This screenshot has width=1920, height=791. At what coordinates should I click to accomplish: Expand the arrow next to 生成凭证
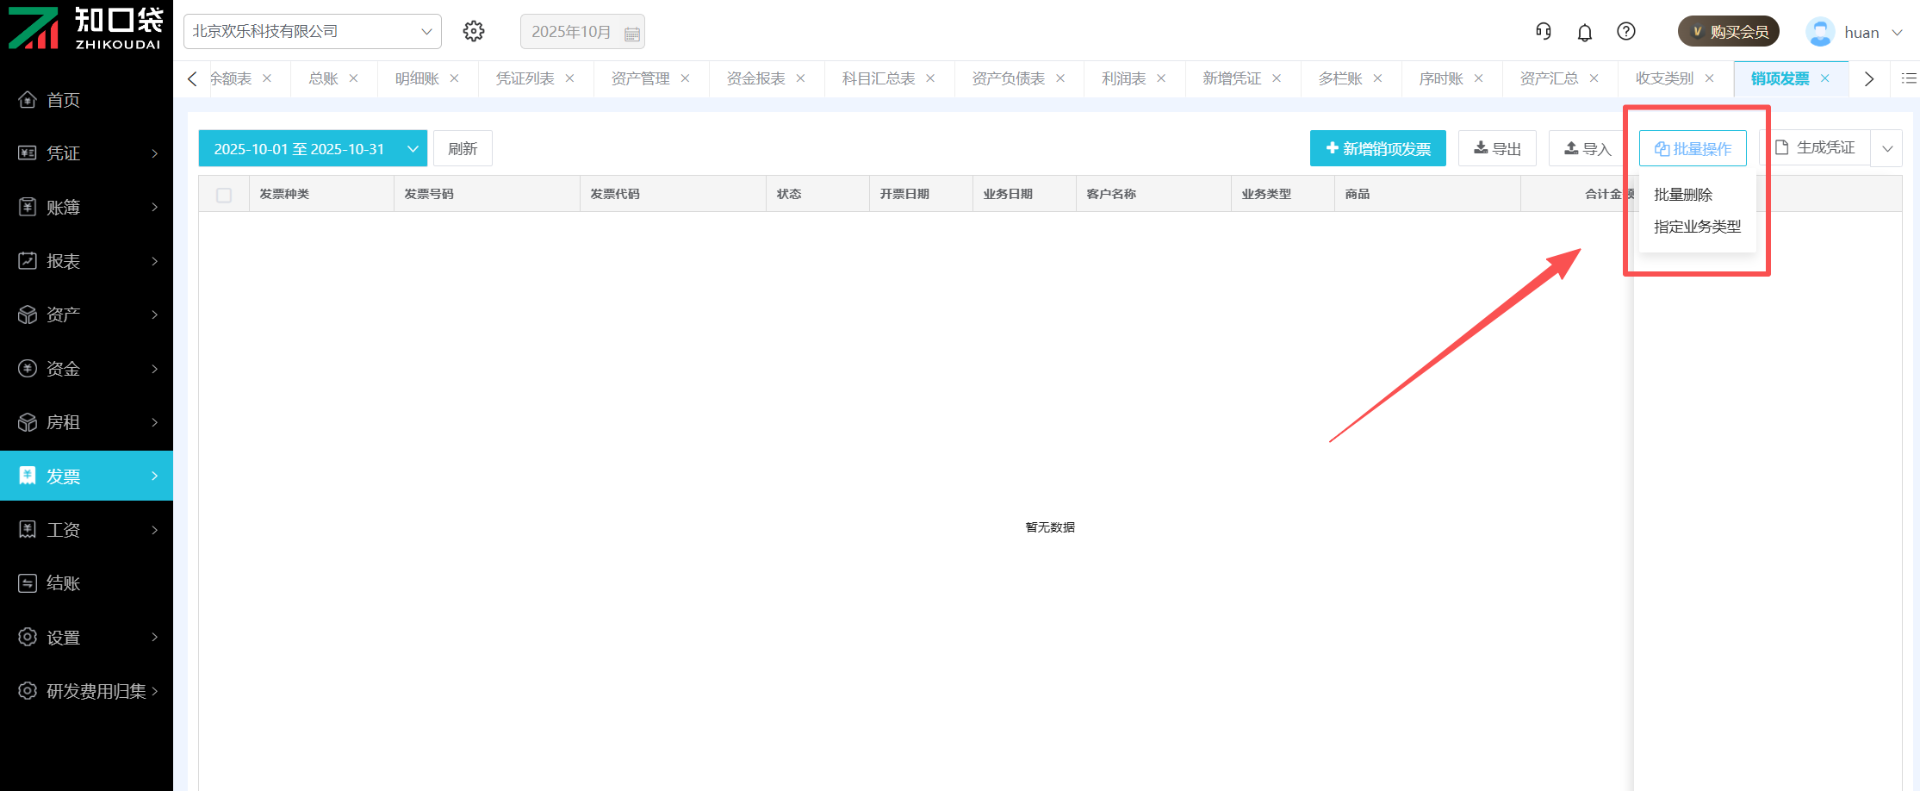click(1887, 149)
